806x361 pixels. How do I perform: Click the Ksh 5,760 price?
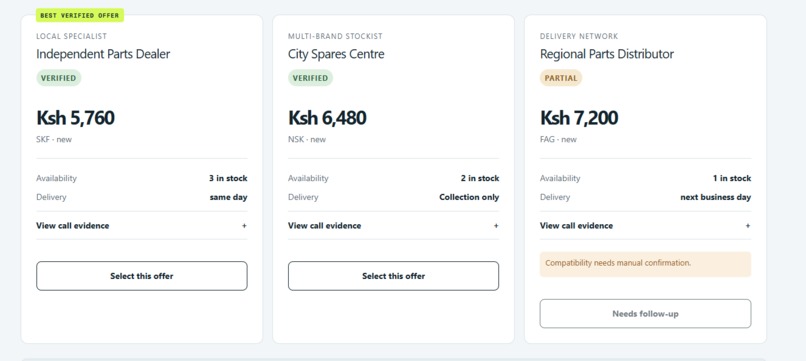75,118
